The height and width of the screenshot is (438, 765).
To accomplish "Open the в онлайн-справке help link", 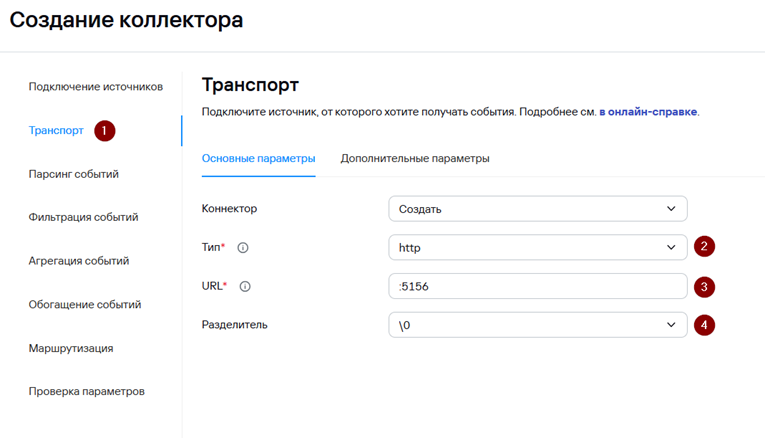I will [648, 112].
